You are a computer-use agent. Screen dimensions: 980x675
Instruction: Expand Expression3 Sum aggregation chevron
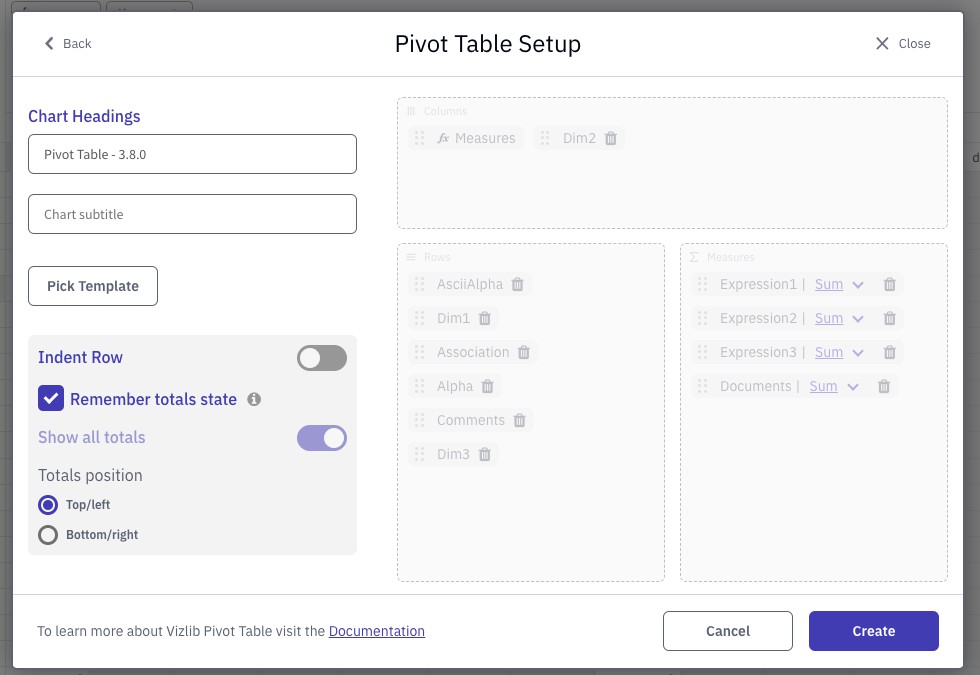click(x=858, y=353)
